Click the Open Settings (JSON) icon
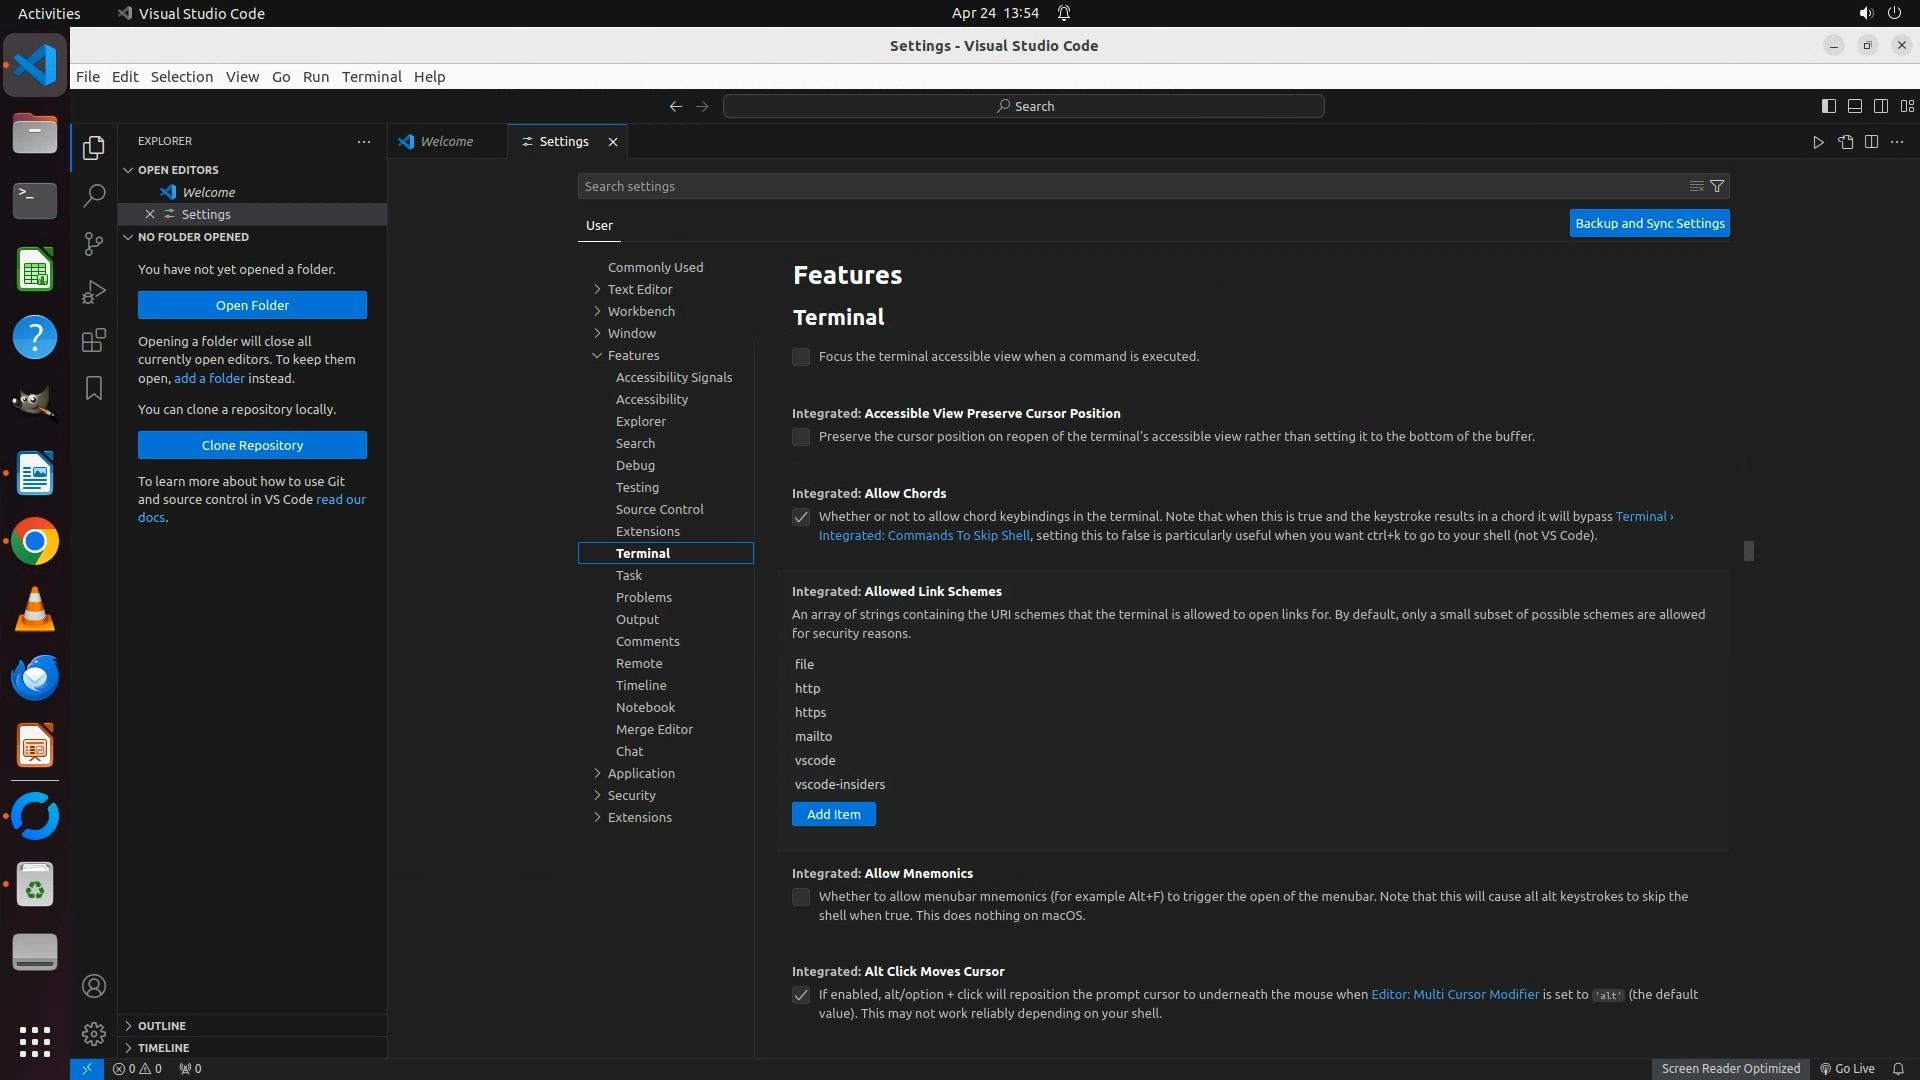 pyautogui.click(x=1845, y=142)
